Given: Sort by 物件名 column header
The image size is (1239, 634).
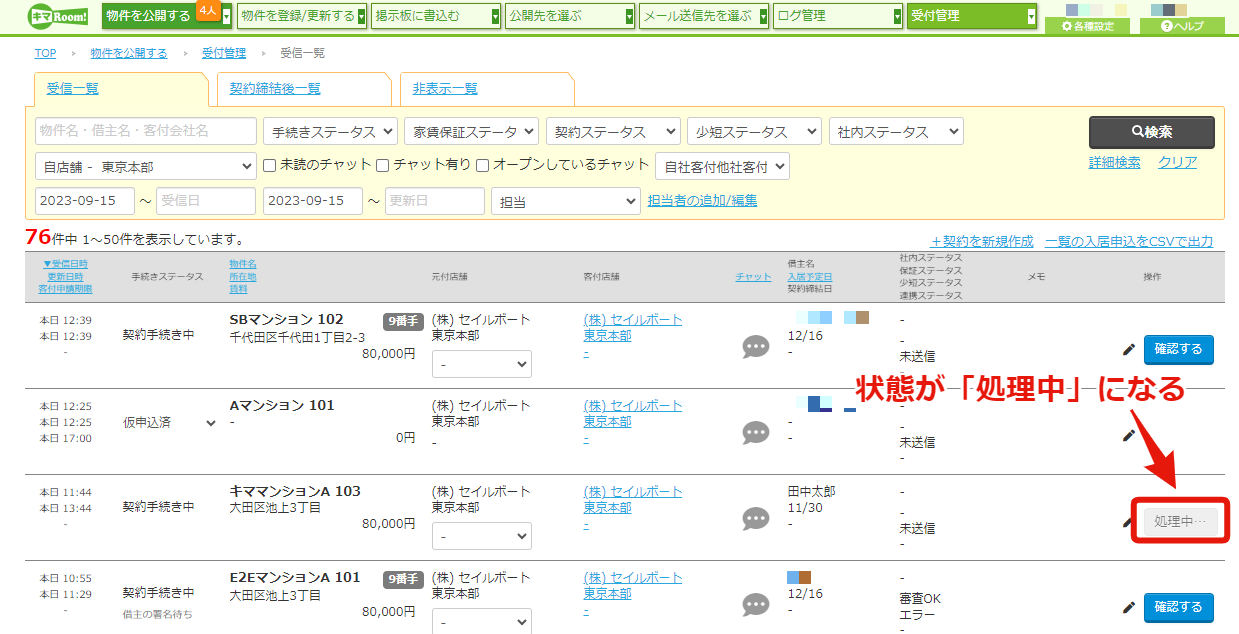Looking at the screenshot, I should 243,264.
